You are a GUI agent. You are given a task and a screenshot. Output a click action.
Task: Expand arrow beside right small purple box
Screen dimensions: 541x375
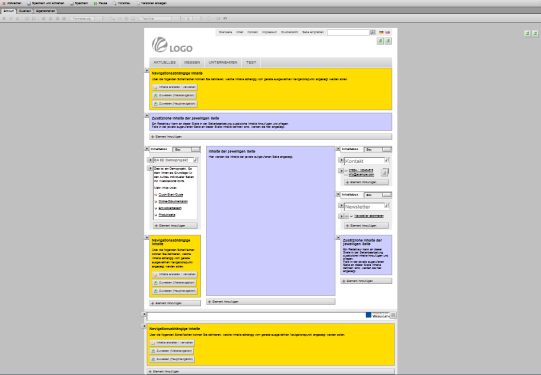[338, 238]
